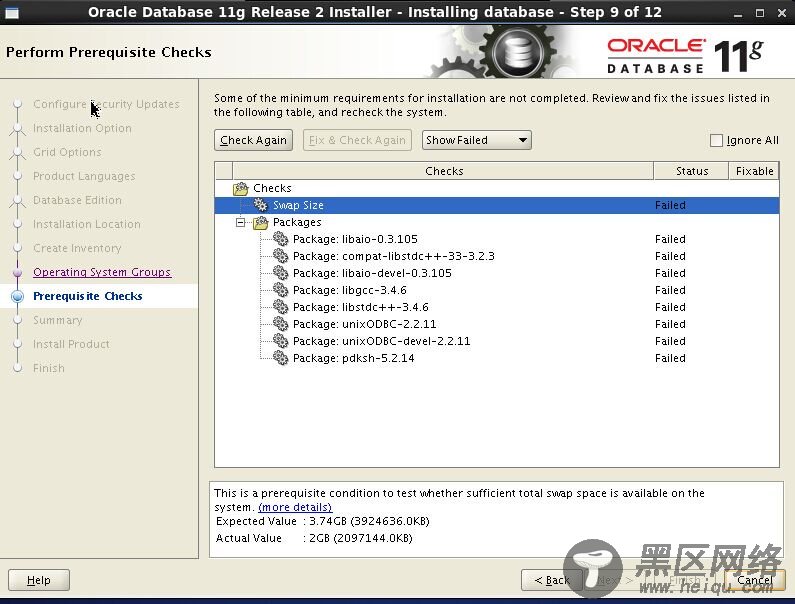The height and width of the screenshot is (604, 795).
Task: Select row Package: libaio-devel-0.3.105
Action: point(497,273)
